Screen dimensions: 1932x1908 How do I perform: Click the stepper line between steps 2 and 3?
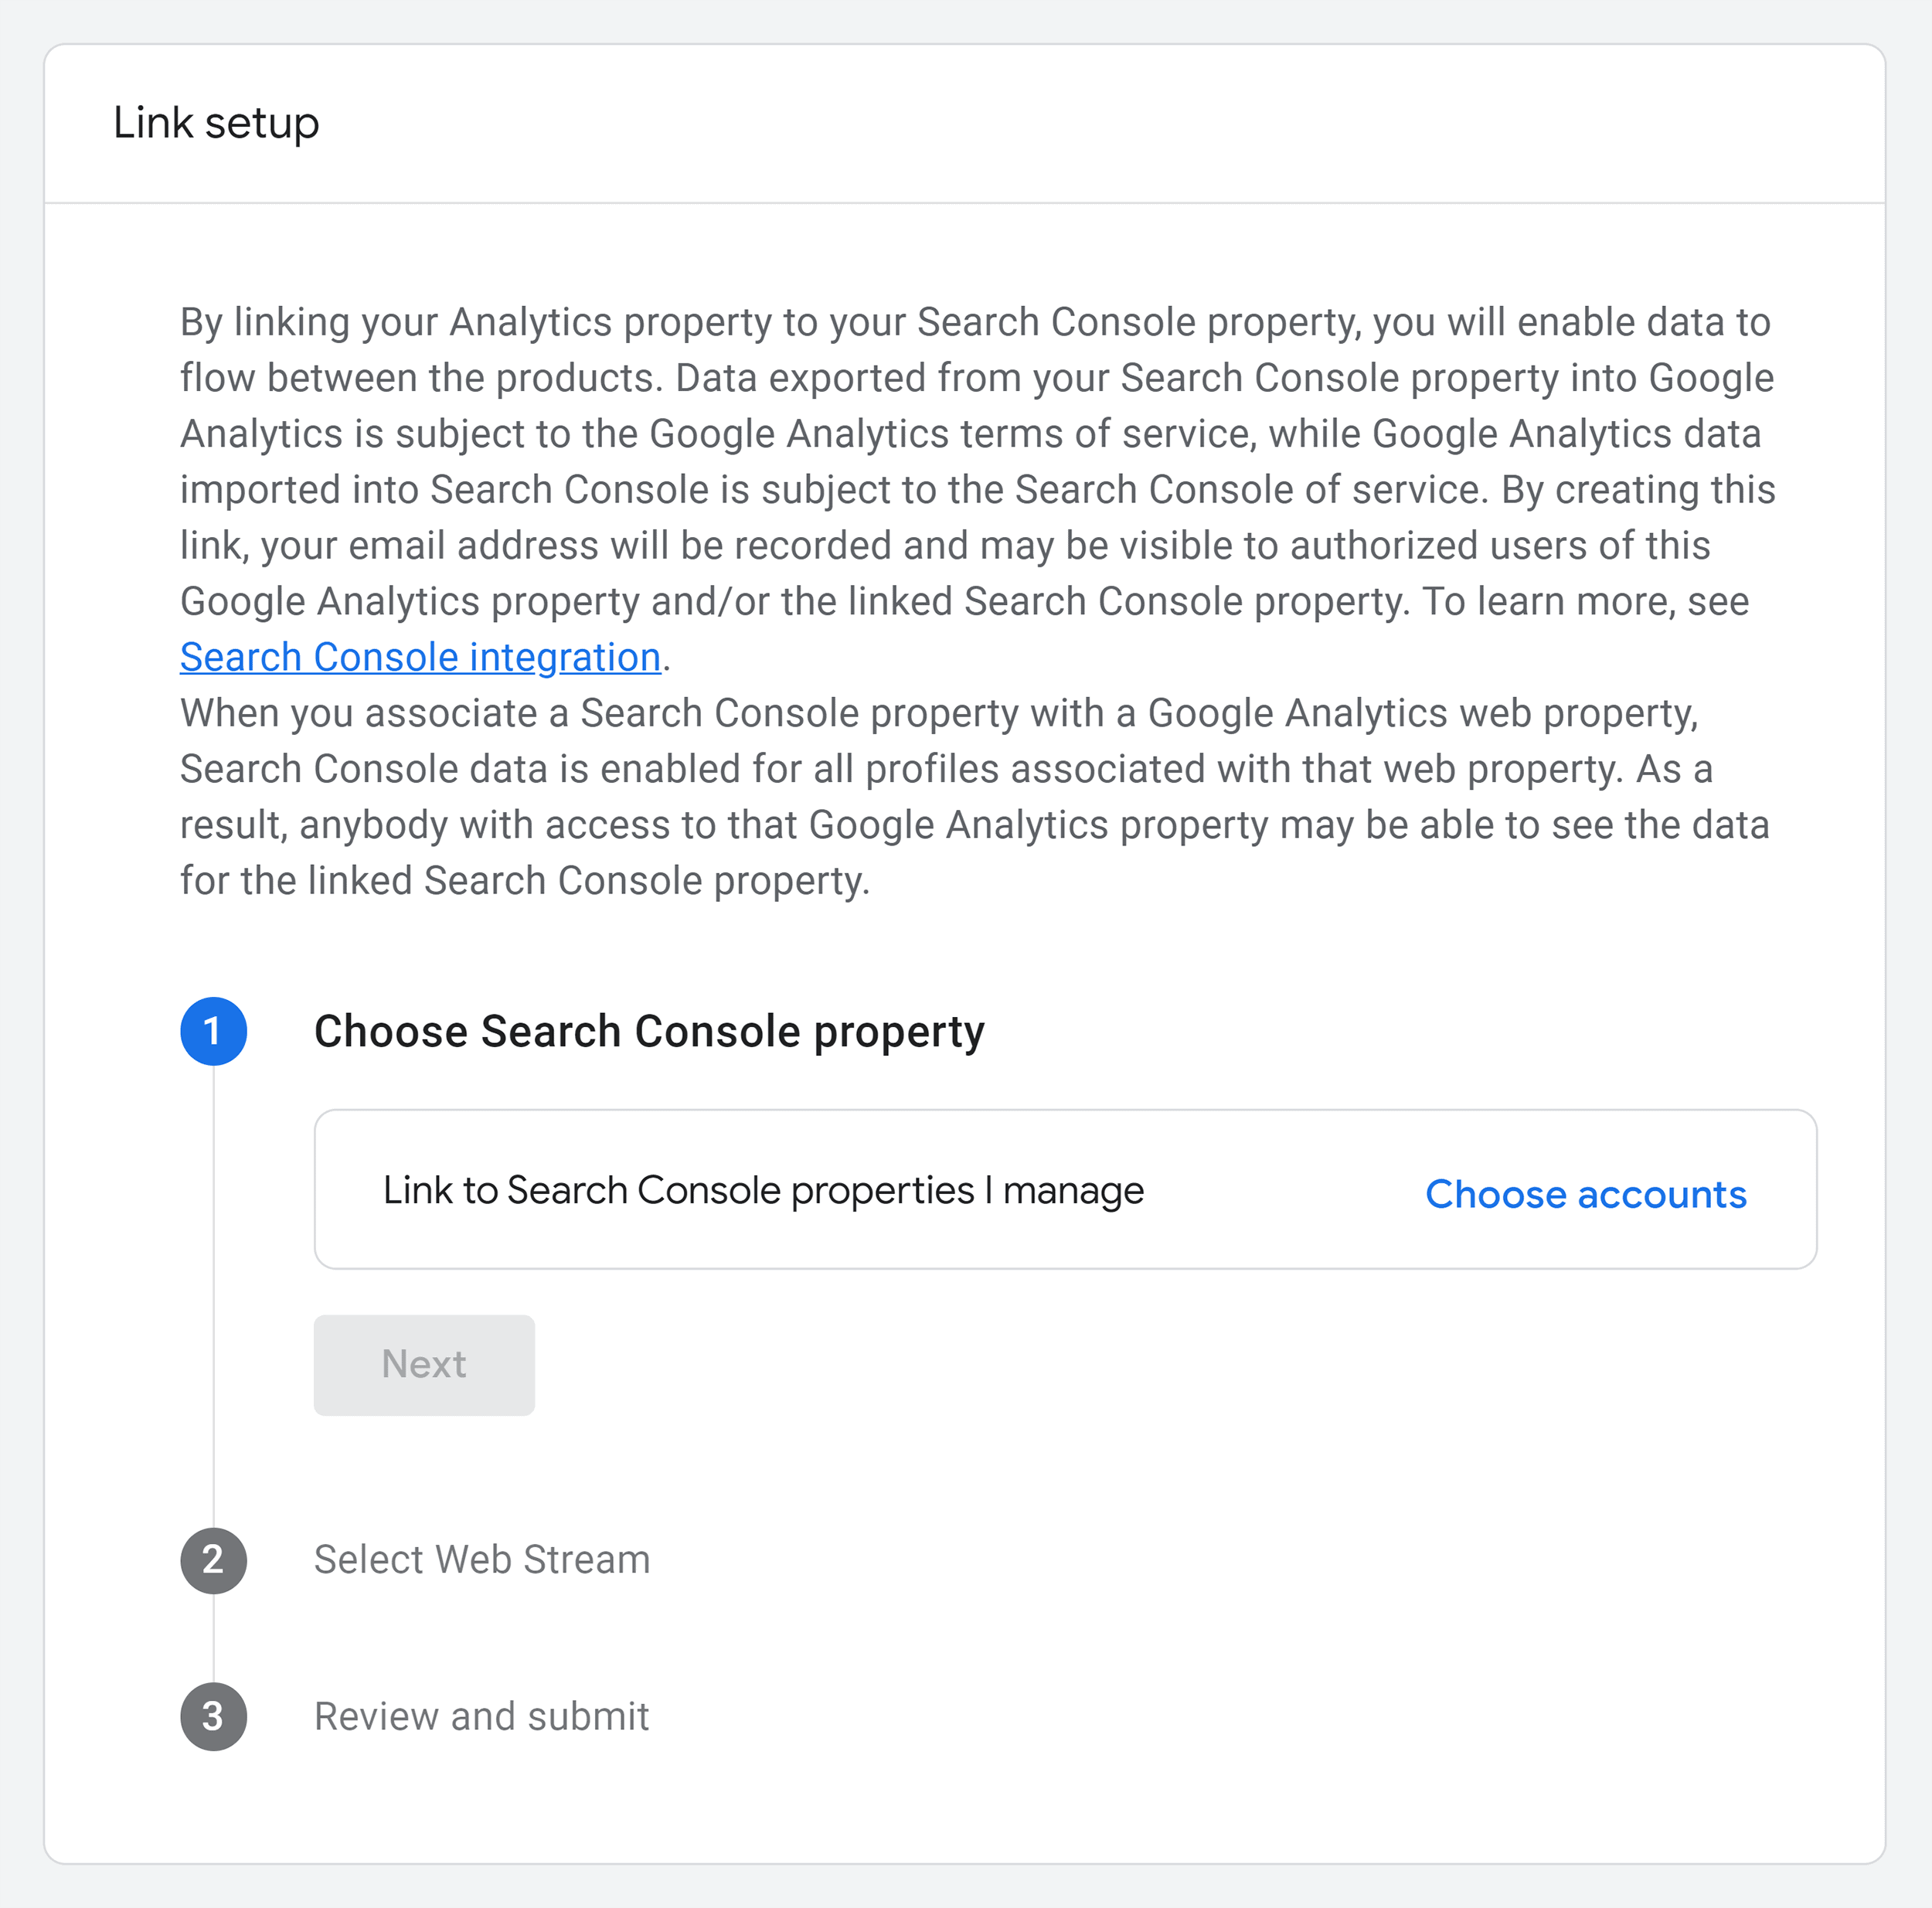click(x=213, y=1639)
